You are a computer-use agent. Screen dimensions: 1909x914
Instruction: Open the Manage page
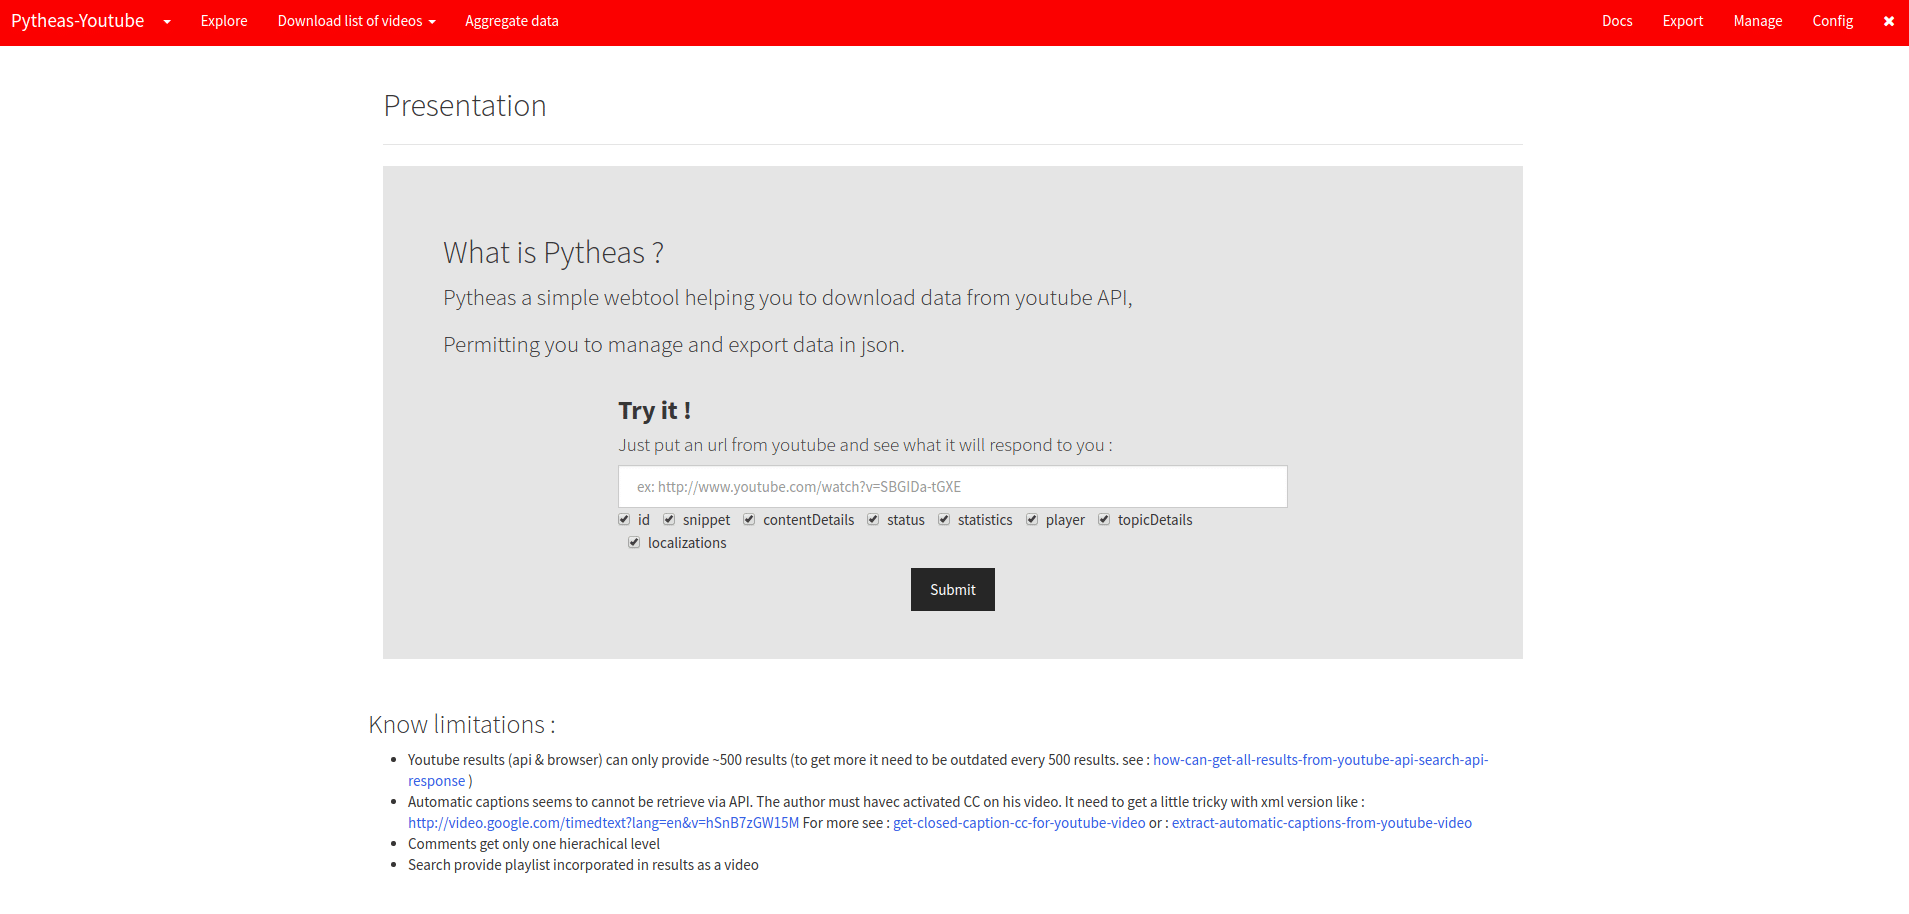(1758, 21)
